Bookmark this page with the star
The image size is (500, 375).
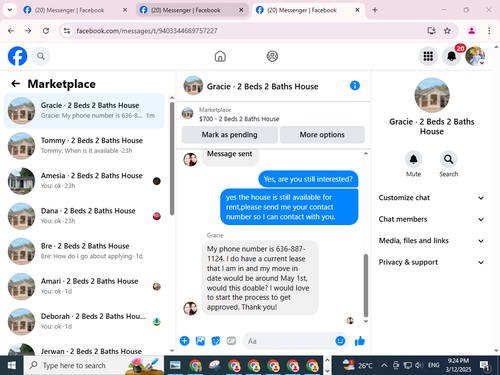tap(447, 31)
